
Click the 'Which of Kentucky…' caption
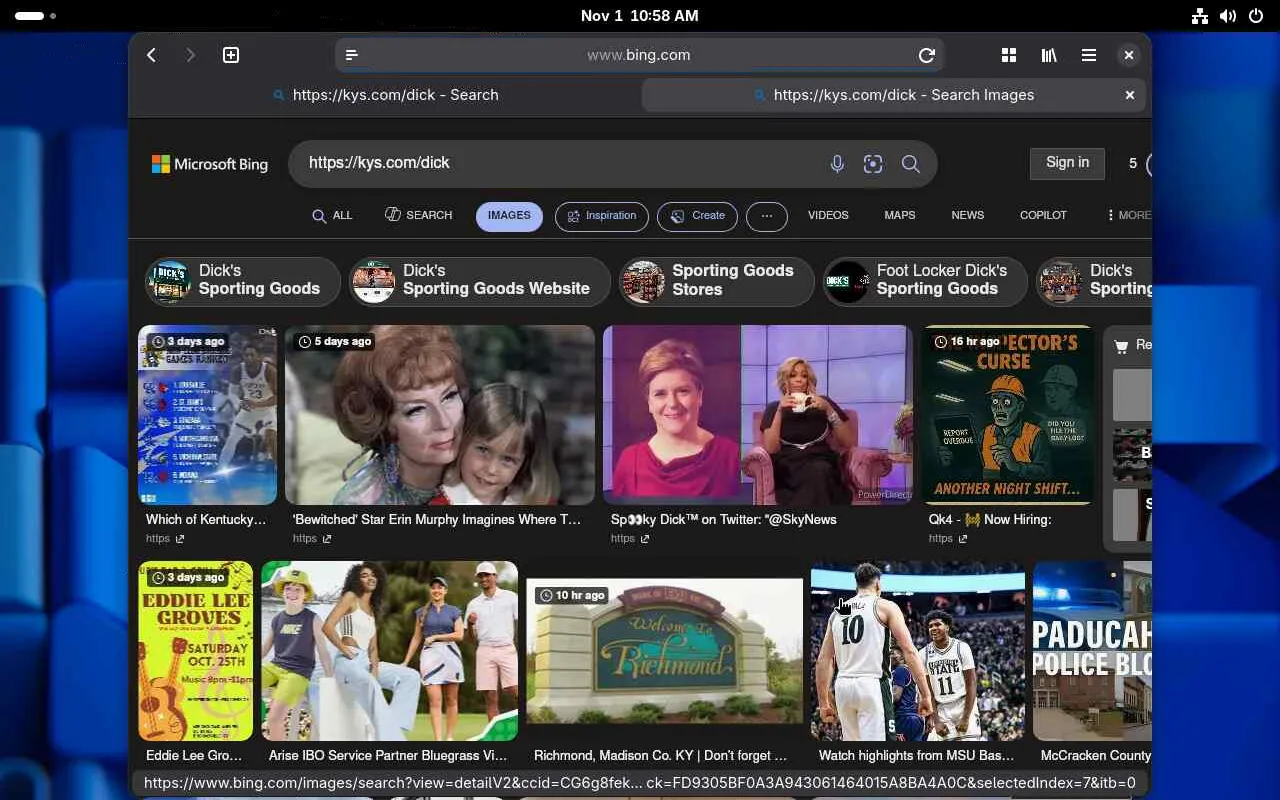(x=206, y=520)
